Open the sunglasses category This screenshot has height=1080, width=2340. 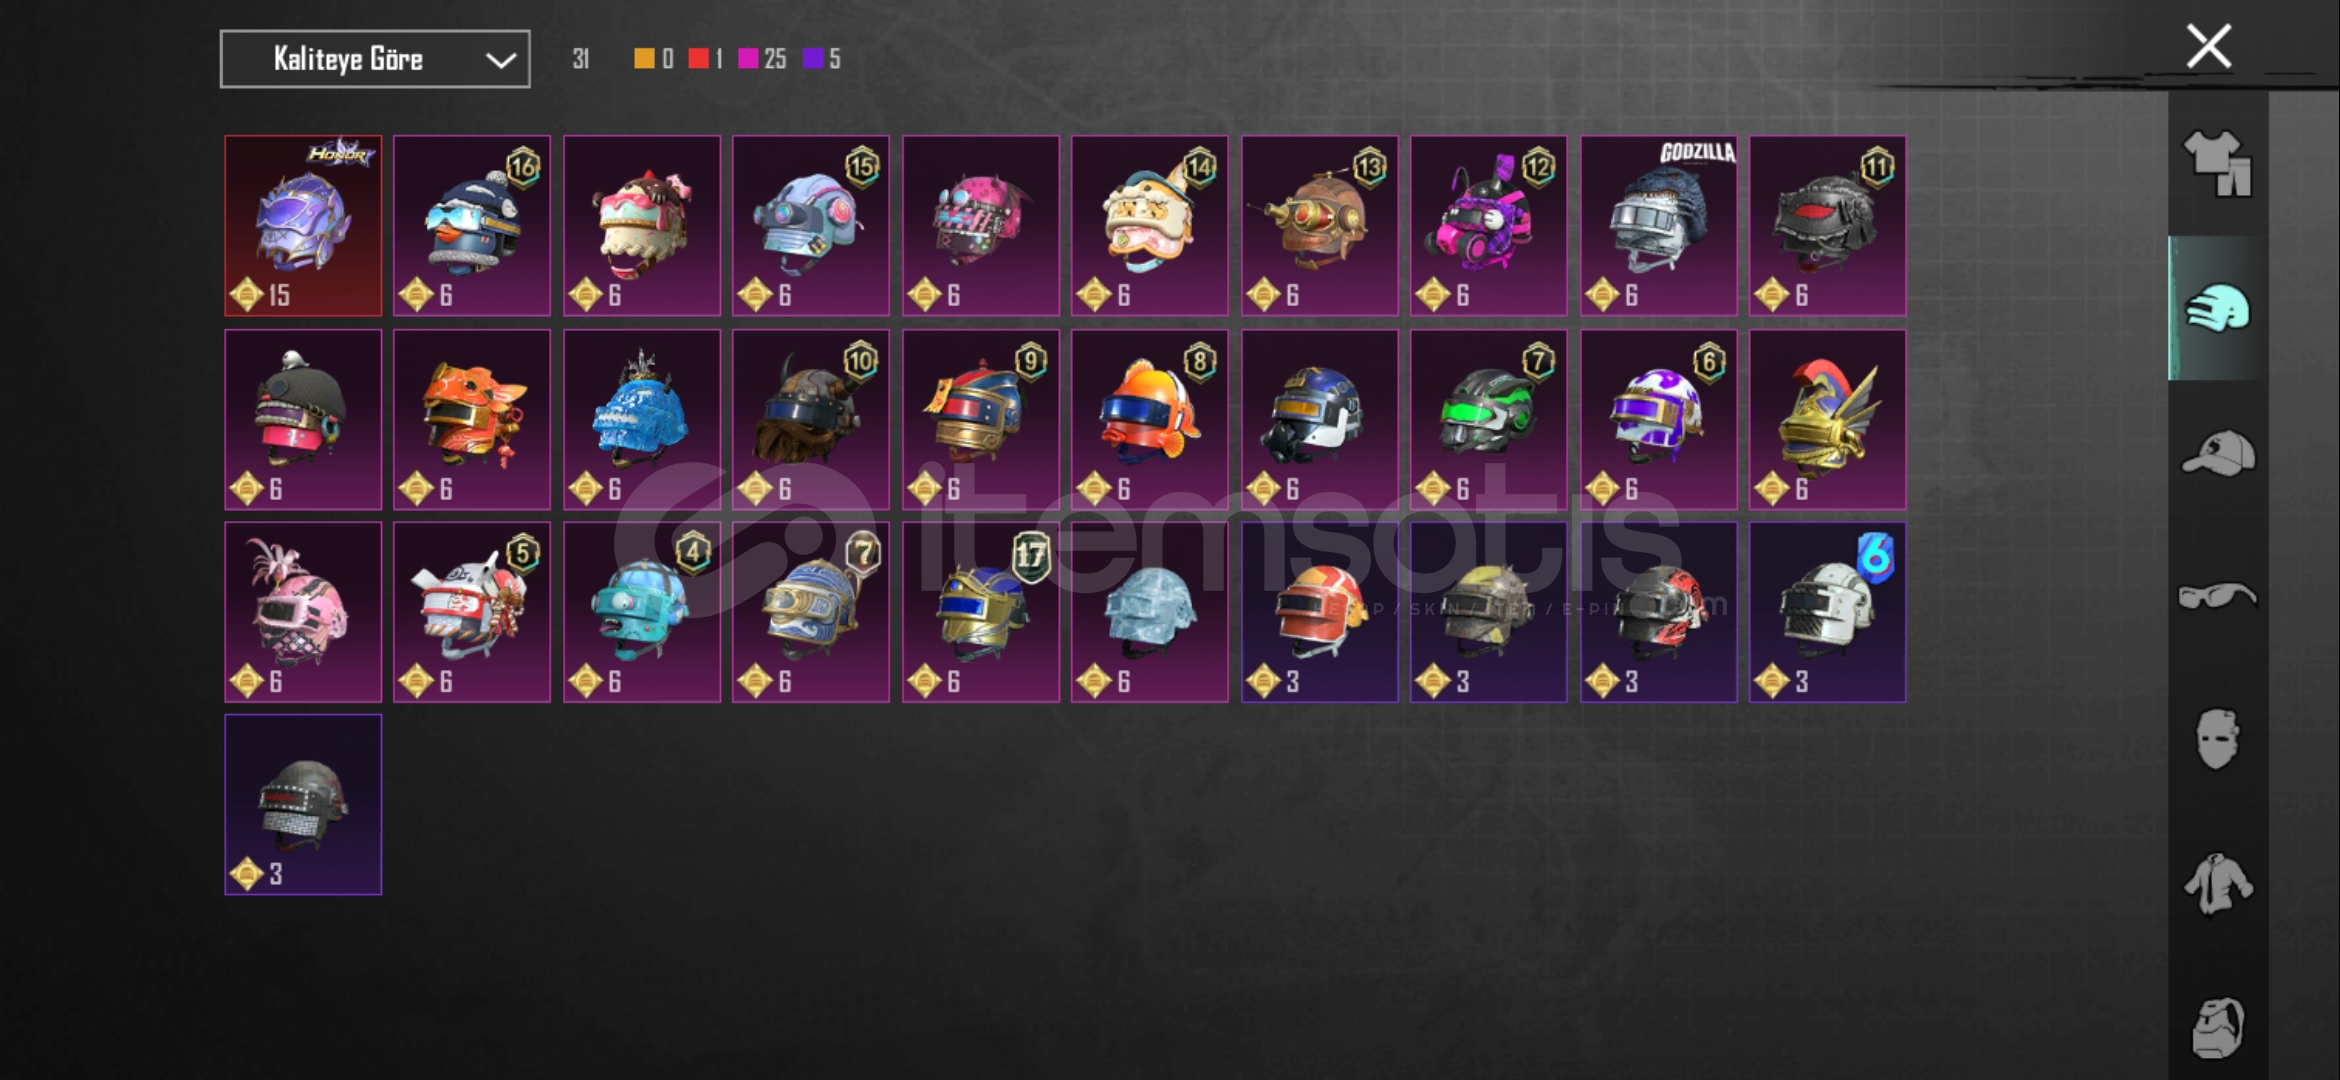2218,596
